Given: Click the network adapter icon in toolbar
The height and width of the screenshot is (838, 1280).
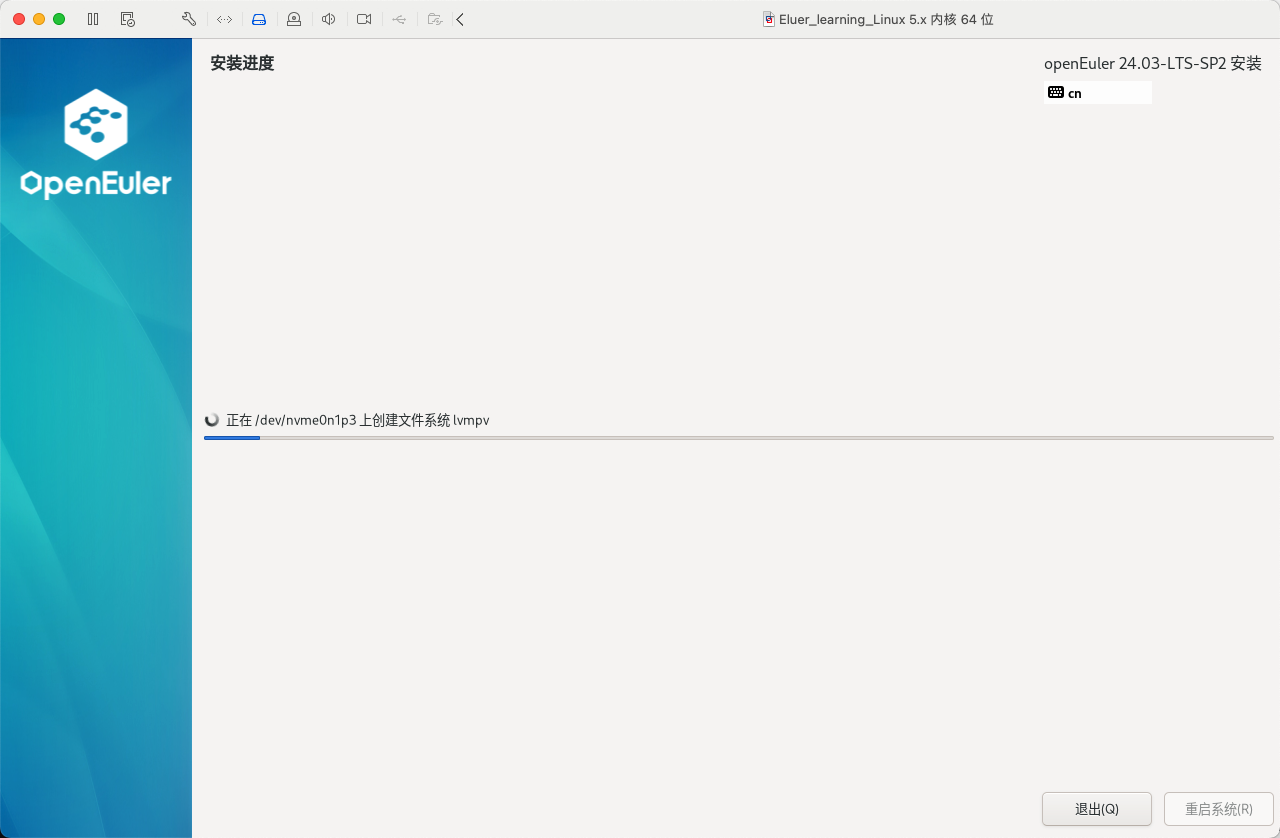Looking at the screenshot, I should 224,19.
